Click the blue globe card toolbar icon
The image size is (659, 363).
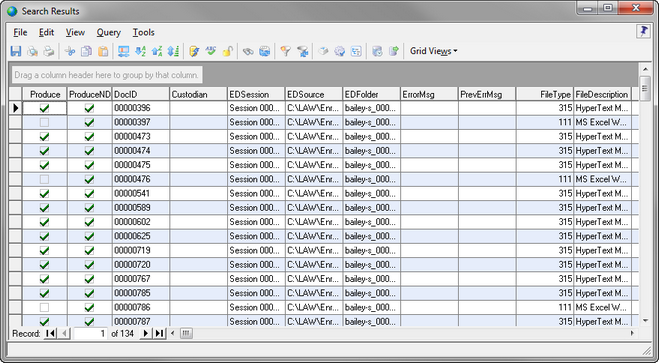264,51
